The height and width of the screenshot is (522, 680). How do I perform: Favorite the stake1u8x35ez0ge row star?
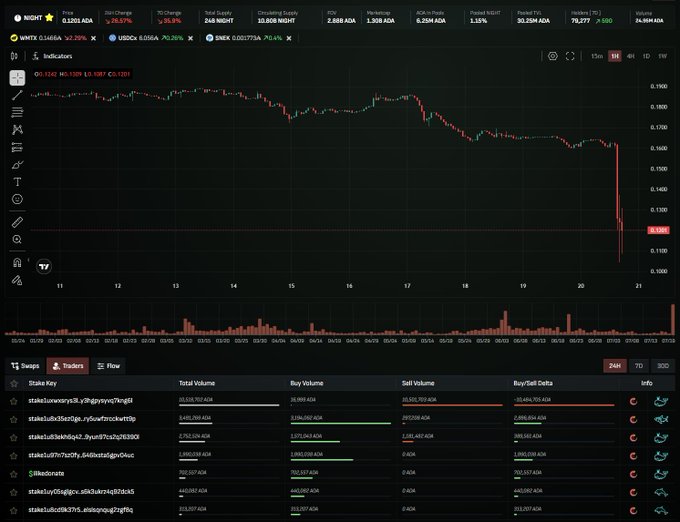point(14,419)
